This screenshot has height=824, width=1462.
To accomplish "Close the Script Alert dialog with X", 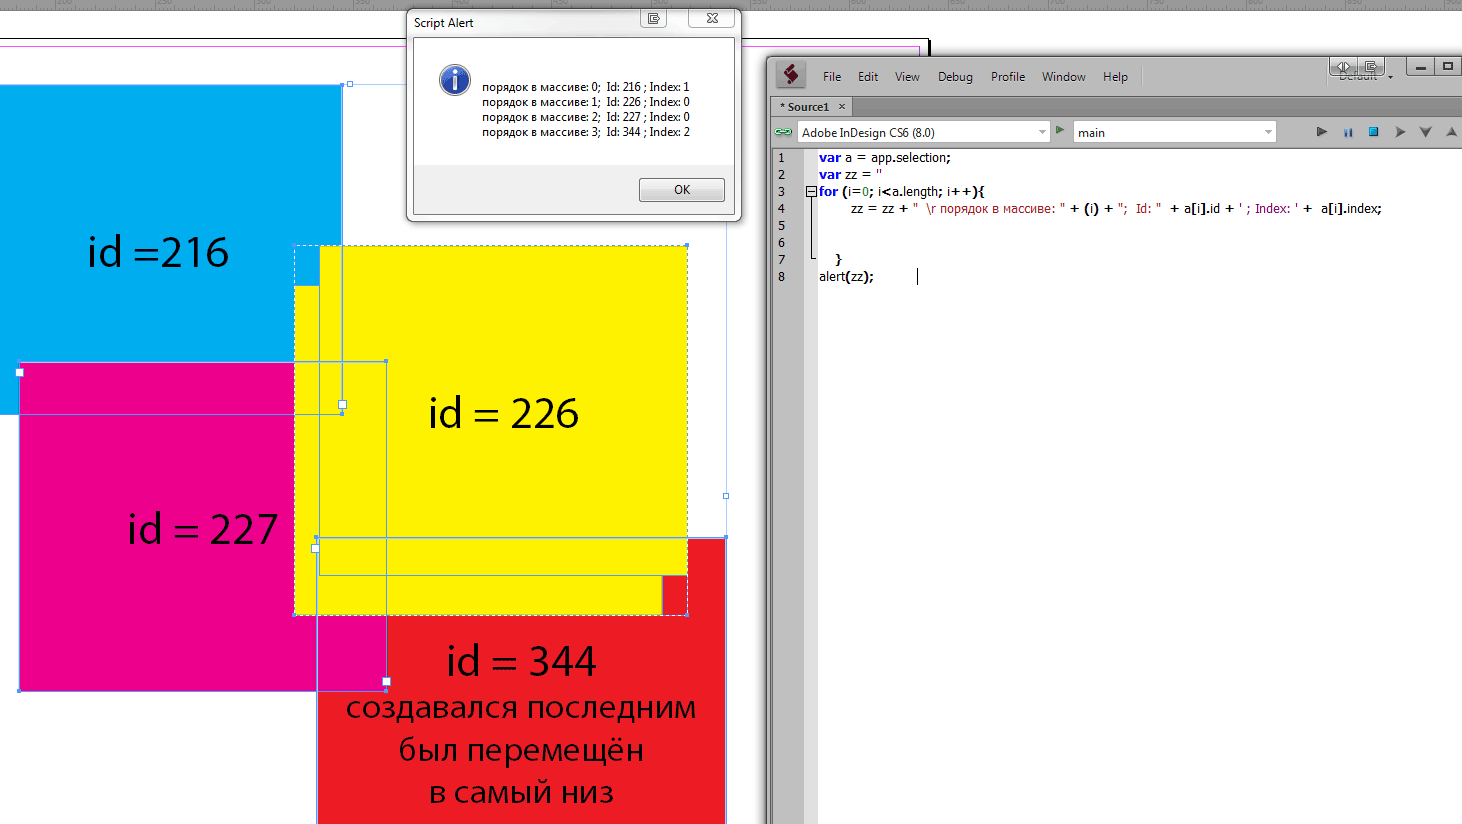I will pyautogui.click(x=712, y=18).
